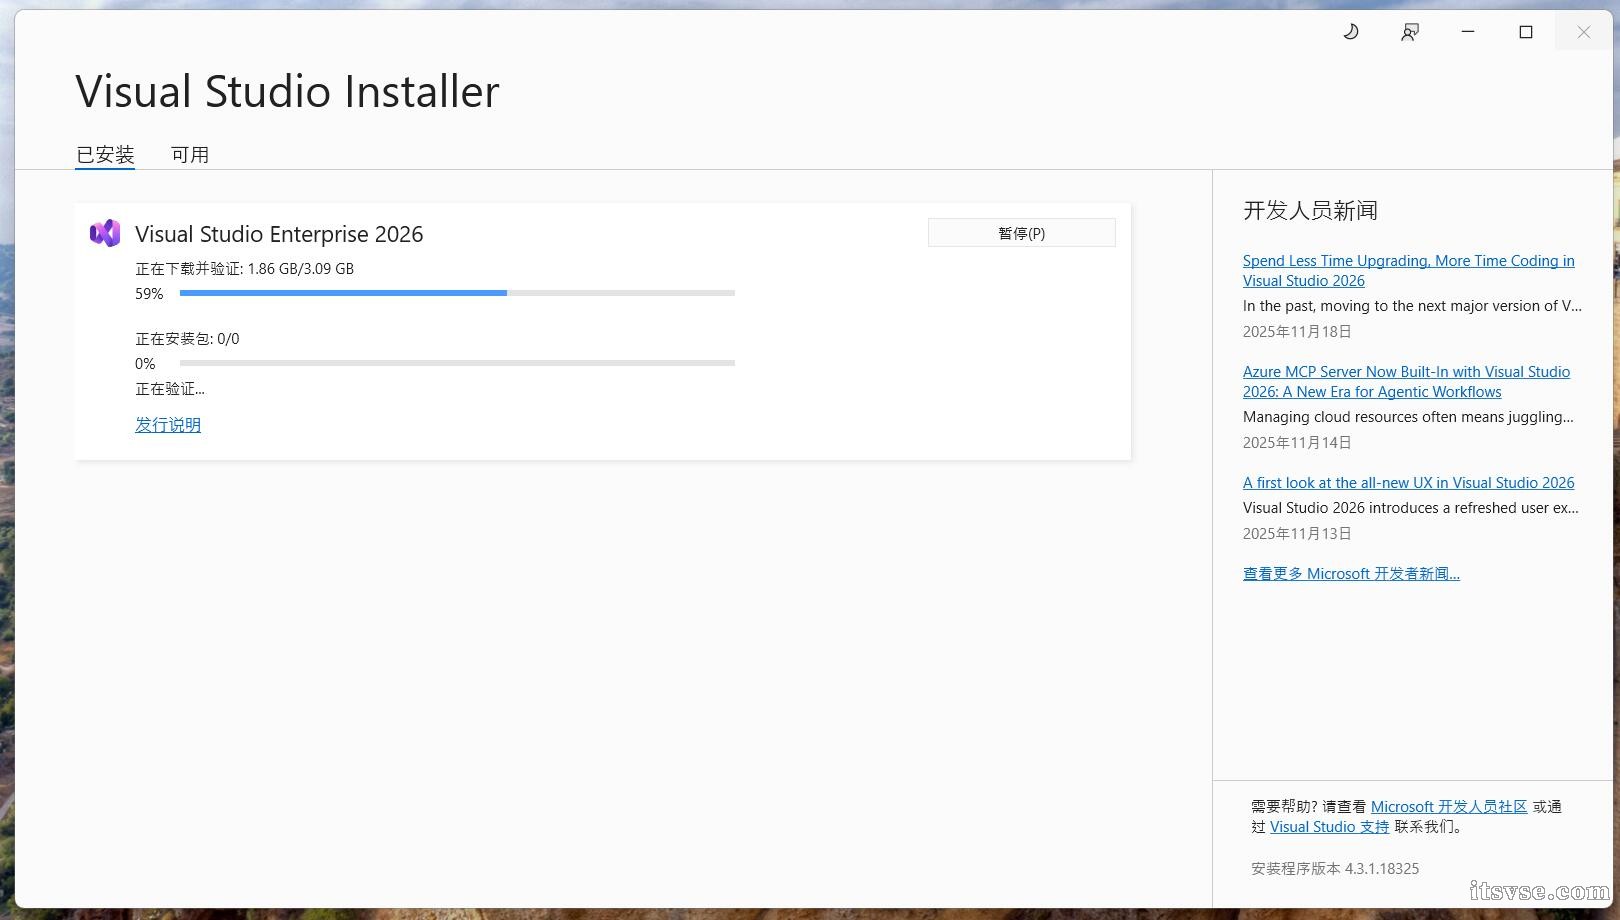
Task: Open the 发行说明 release notes link
Action: 168,425
